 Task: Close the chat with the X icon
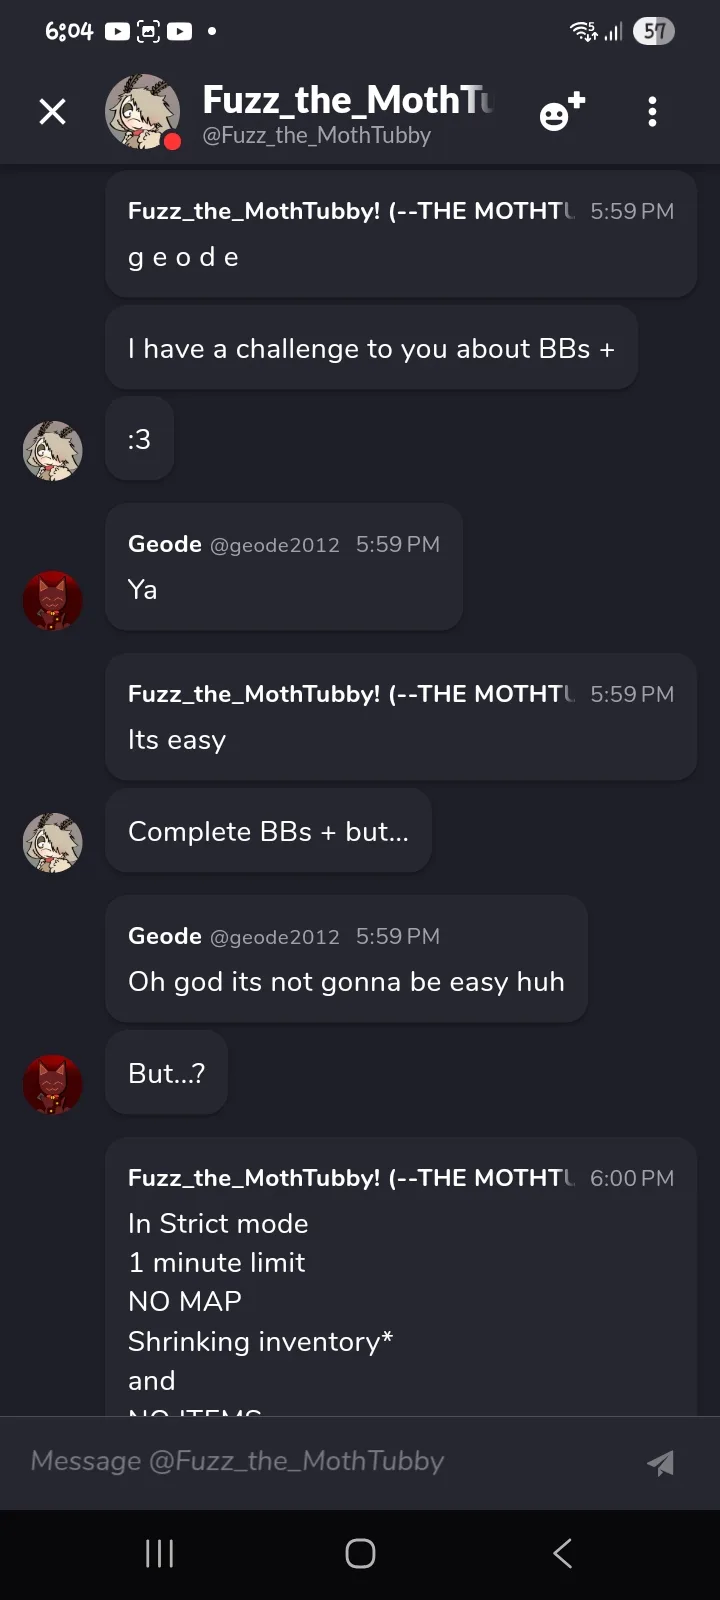point(52,111)
